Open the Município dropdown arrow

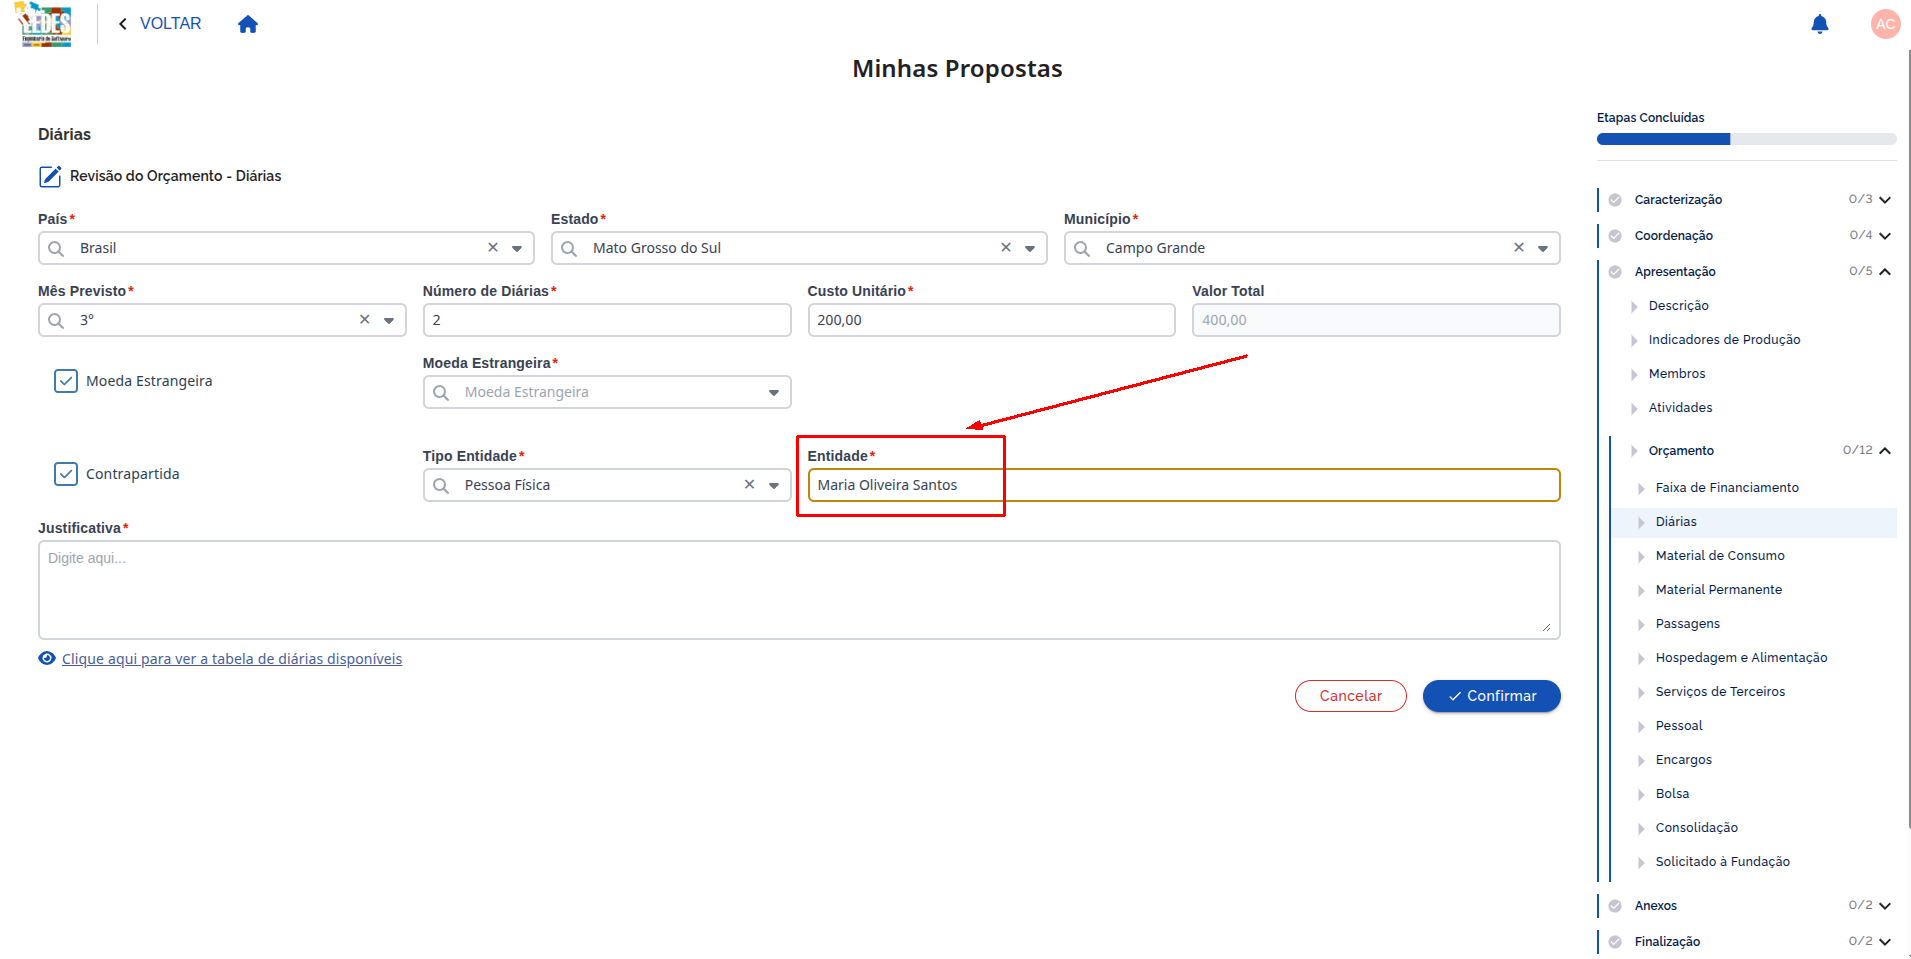tap(1543, 249)
